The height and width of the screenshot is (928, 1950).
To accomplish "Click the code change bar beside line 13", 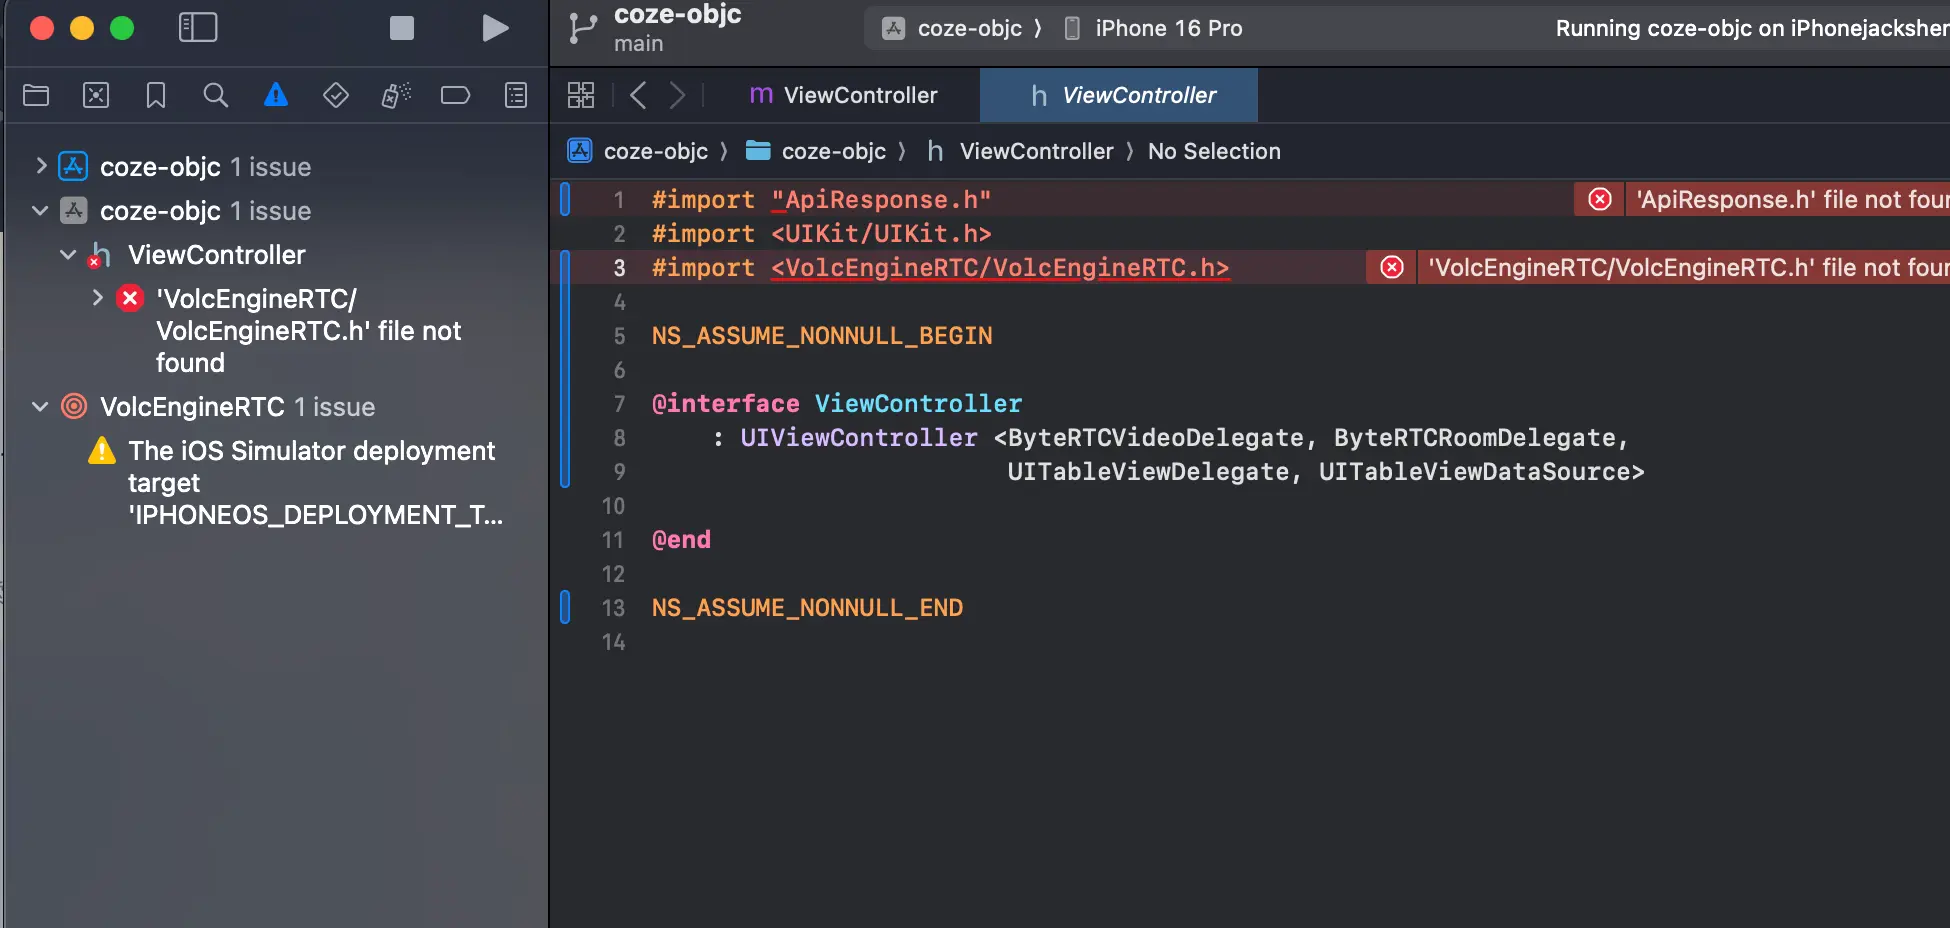I will 565,607.
